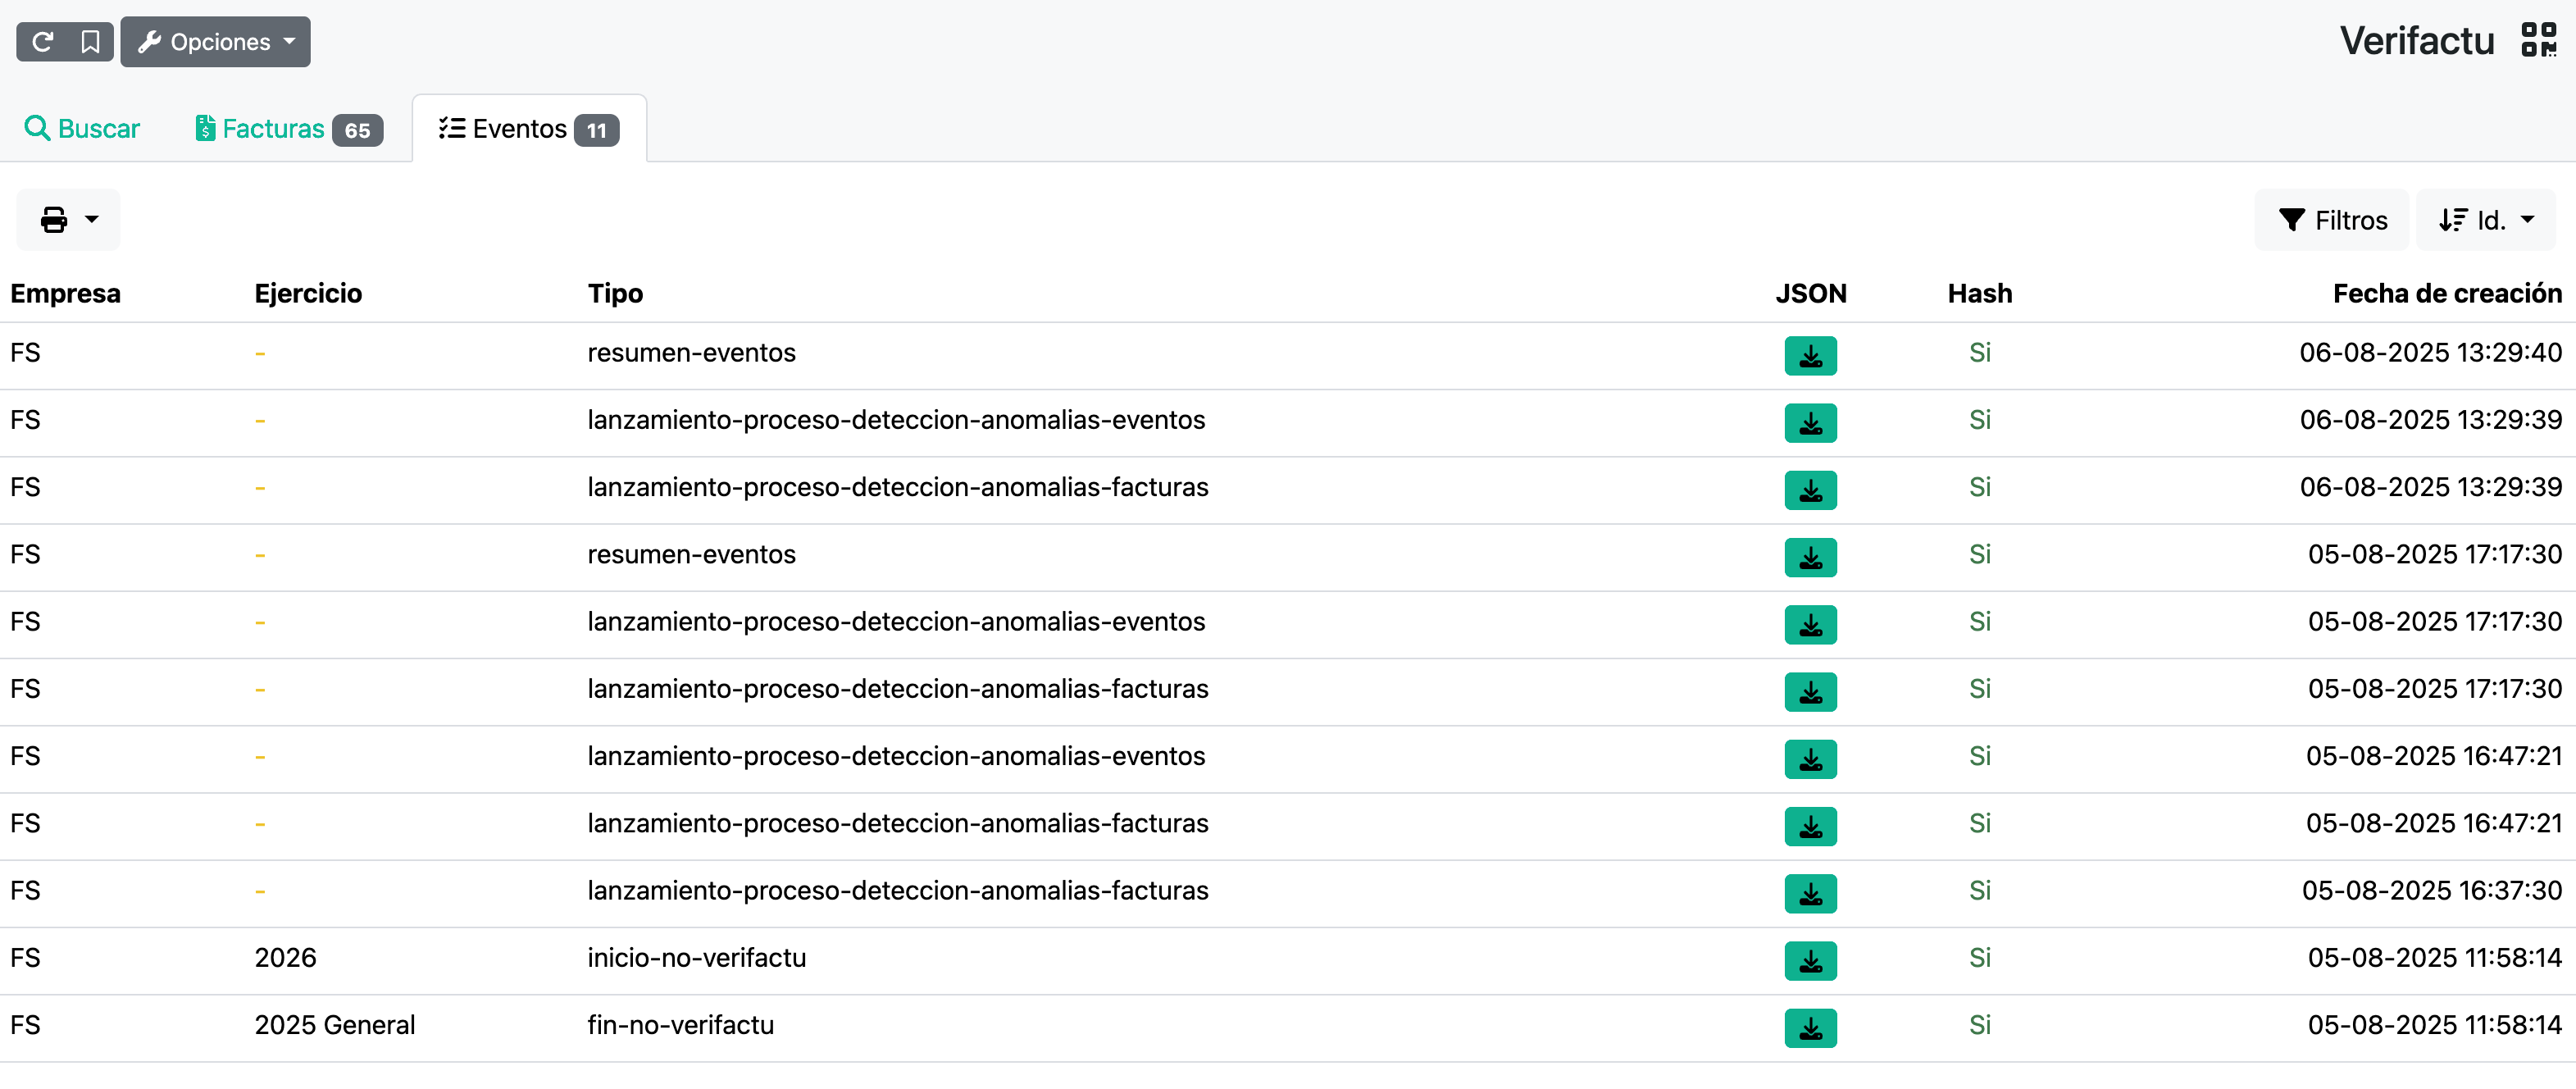Image resolution: width=2576 pixels, height=1089 pixels.
Task: Click the Verifactu QR icon
Action: coord(2539,40)
